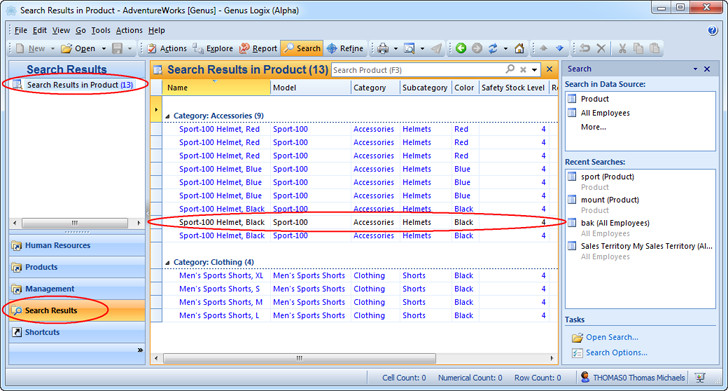Collapse the Category: Accessories group
728x391 pixels.
[168, 116]
